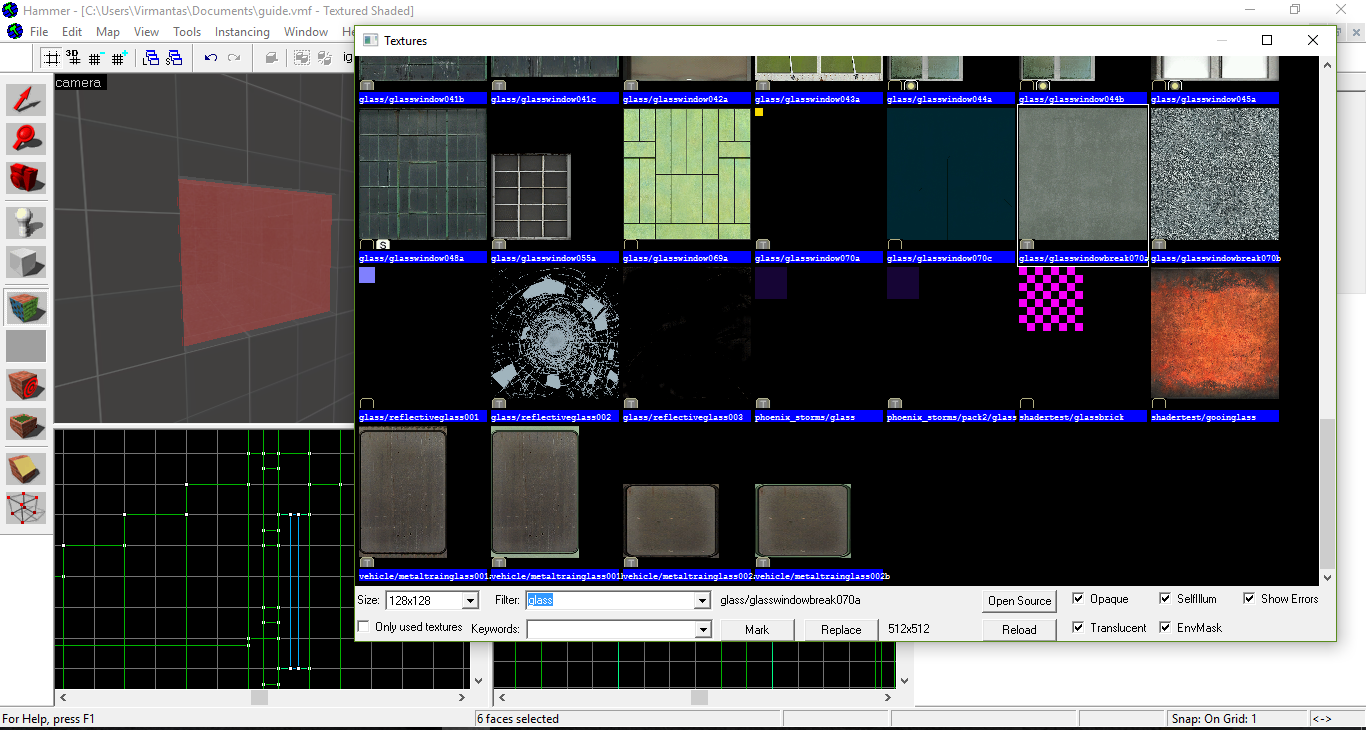Activate the Magnify tool
1366x730 pixels.
[26, 138]
